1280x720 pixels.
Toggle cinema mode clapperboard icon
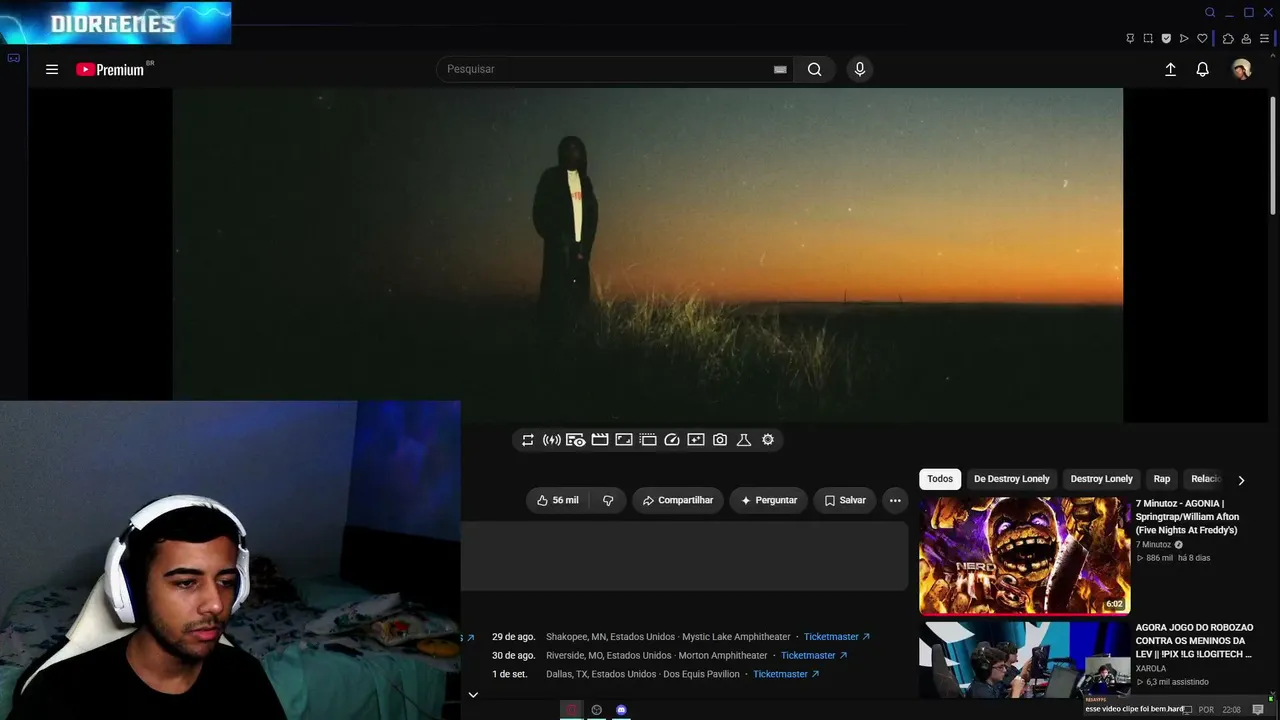(x=600, y=440)
